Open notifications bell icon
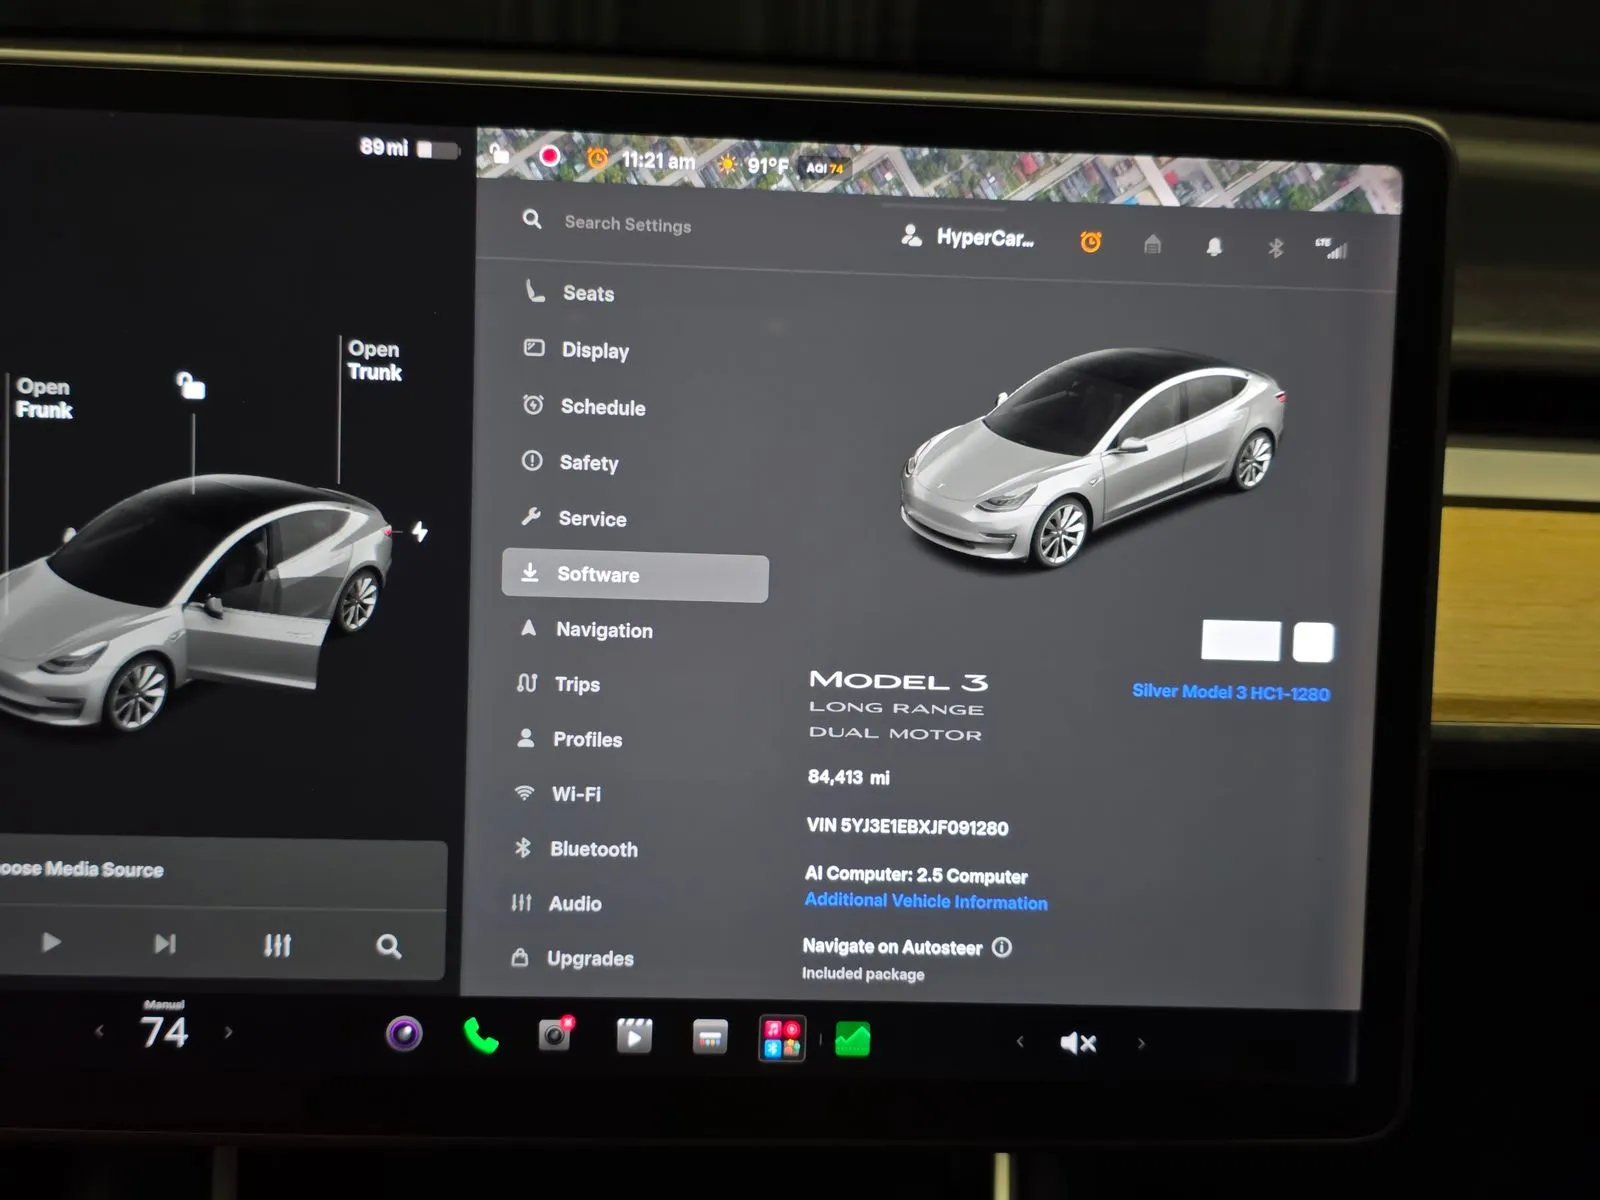This screenshot has width=1600, height=1200. pyautogui.click(x=1214, y=246)
